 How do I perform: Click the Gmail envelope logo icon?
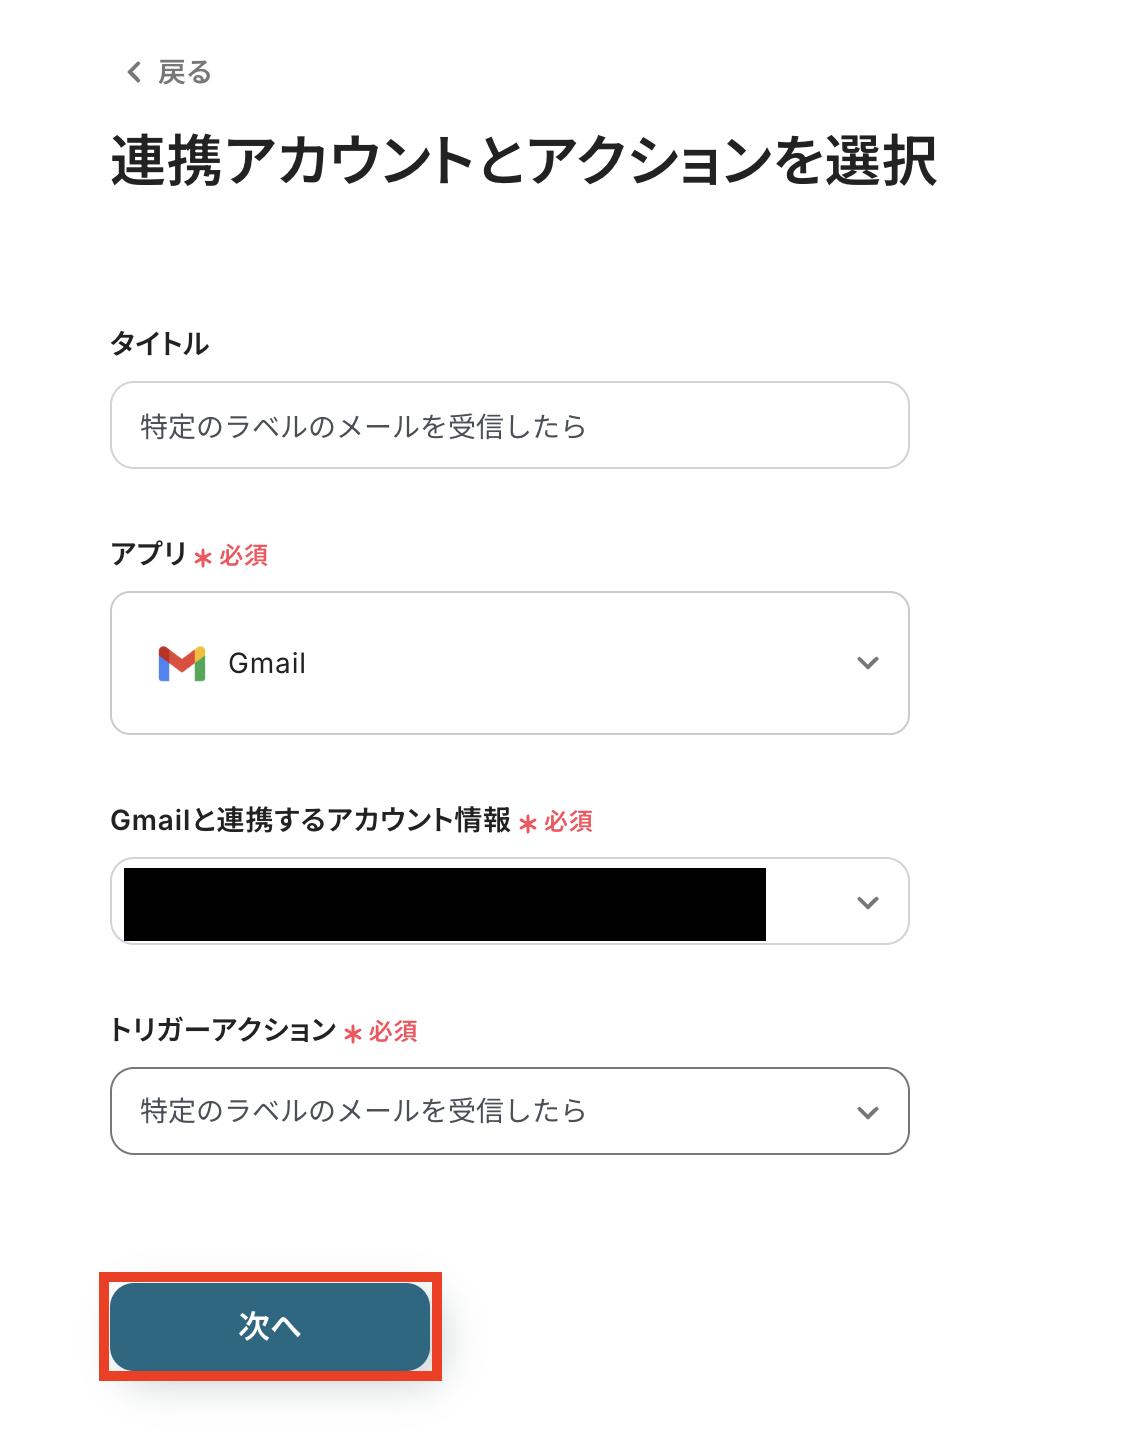point(182,663)
